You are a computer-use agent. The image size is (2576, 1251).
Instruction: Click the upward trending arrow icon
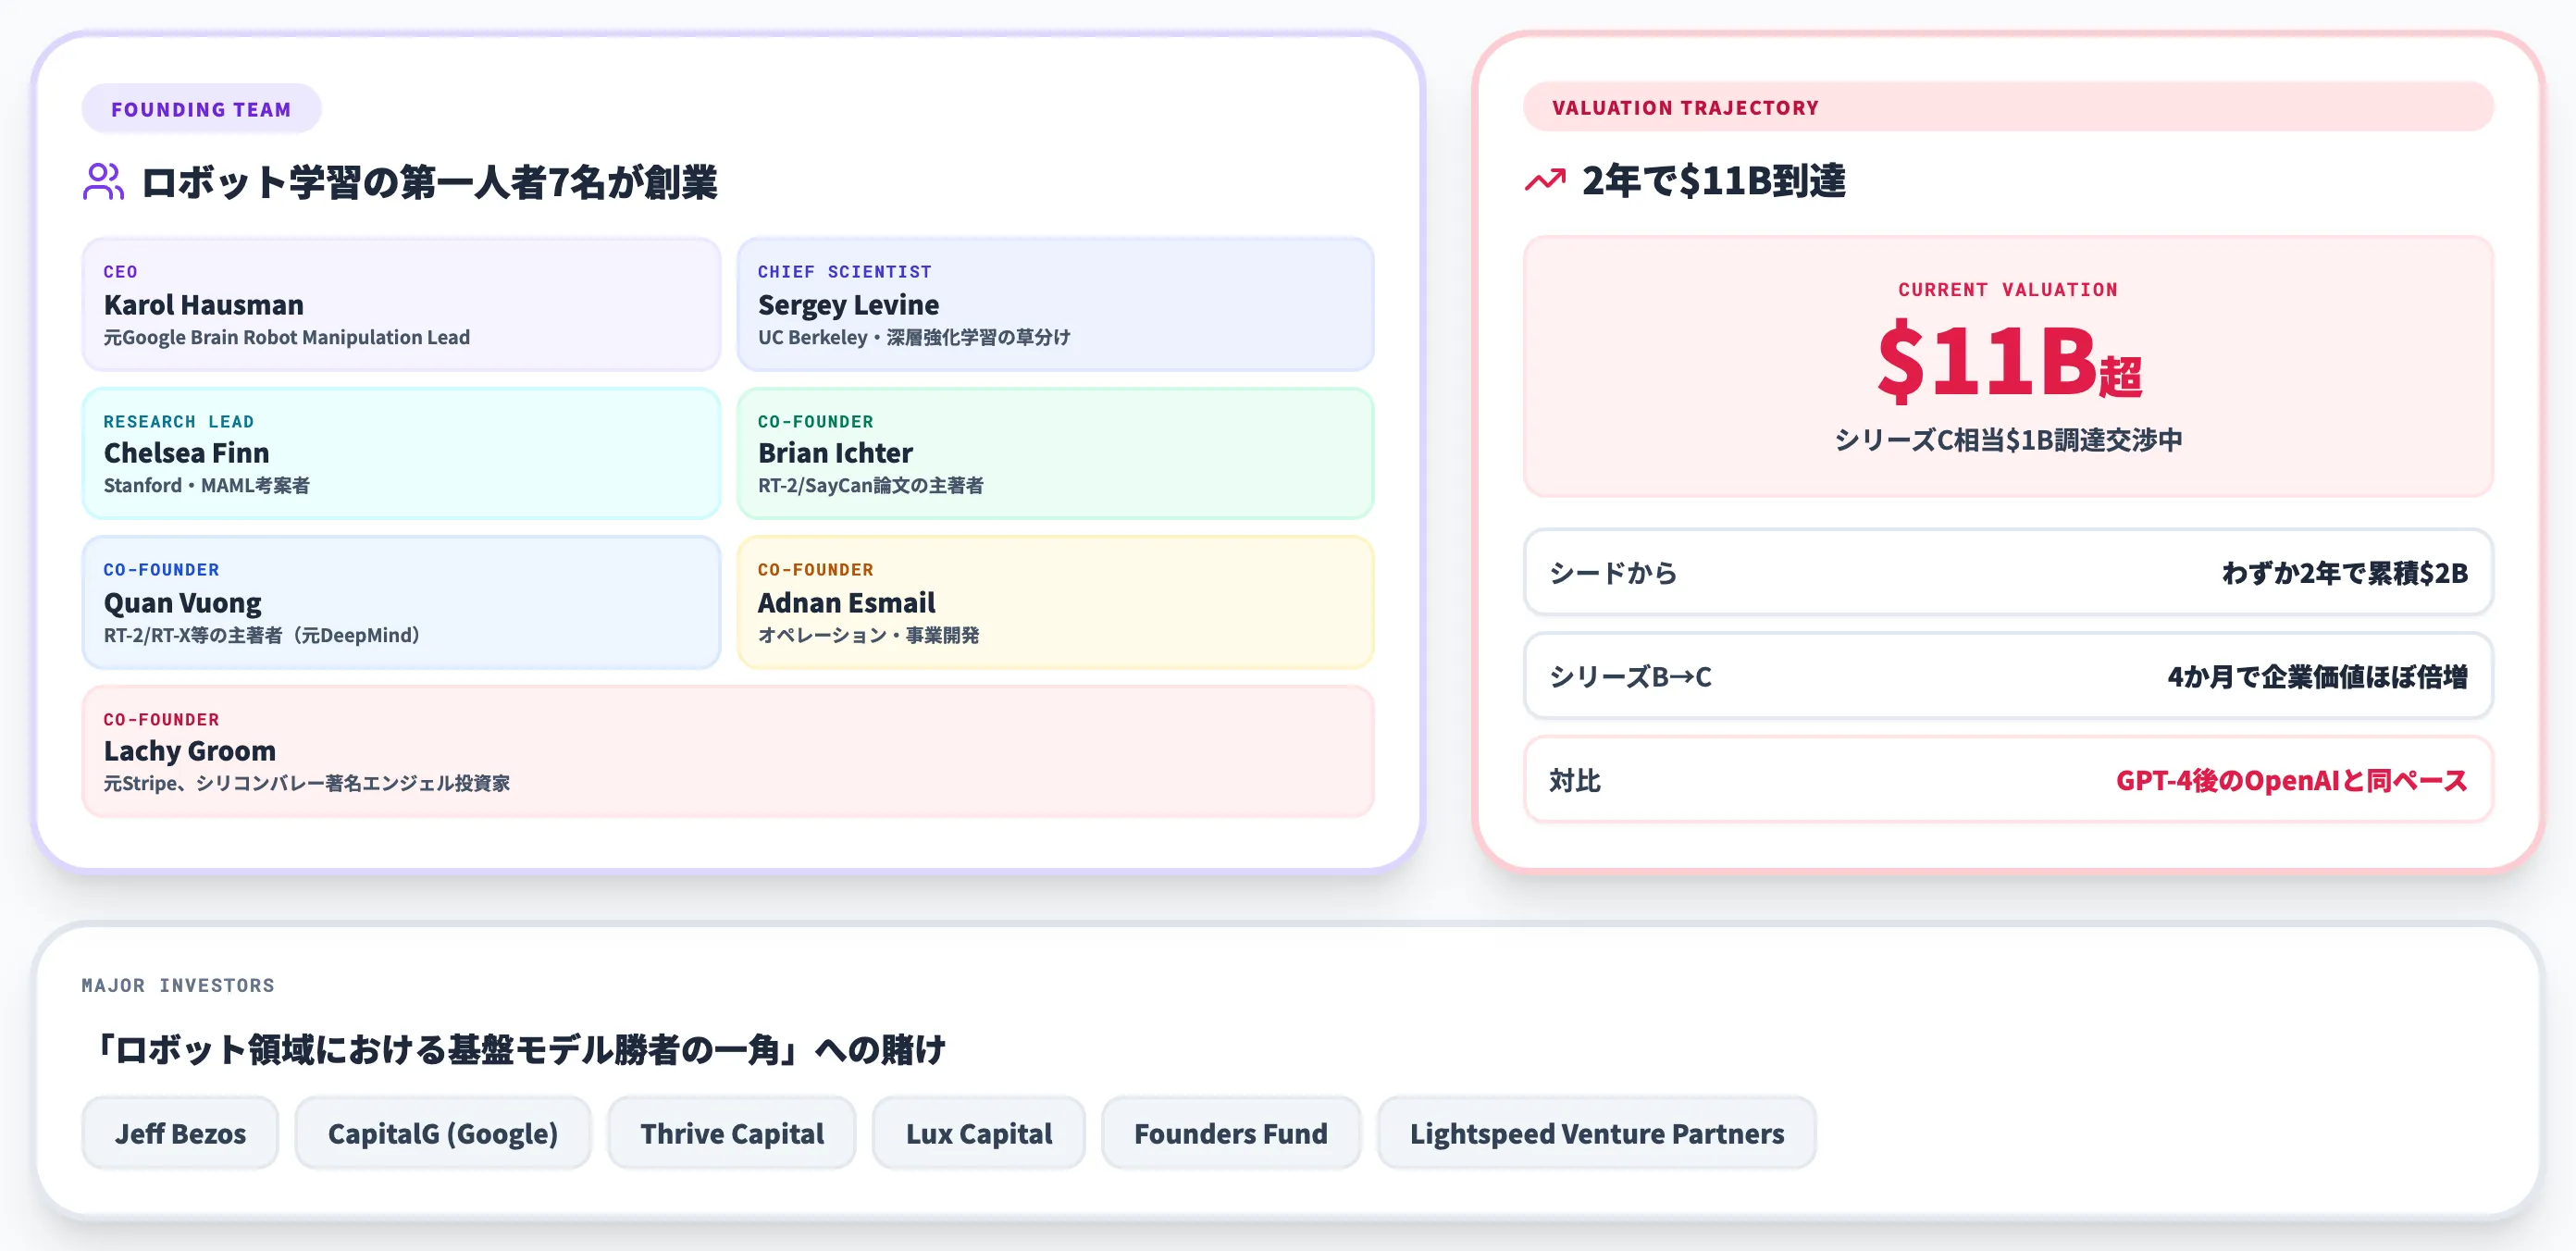1545,180
